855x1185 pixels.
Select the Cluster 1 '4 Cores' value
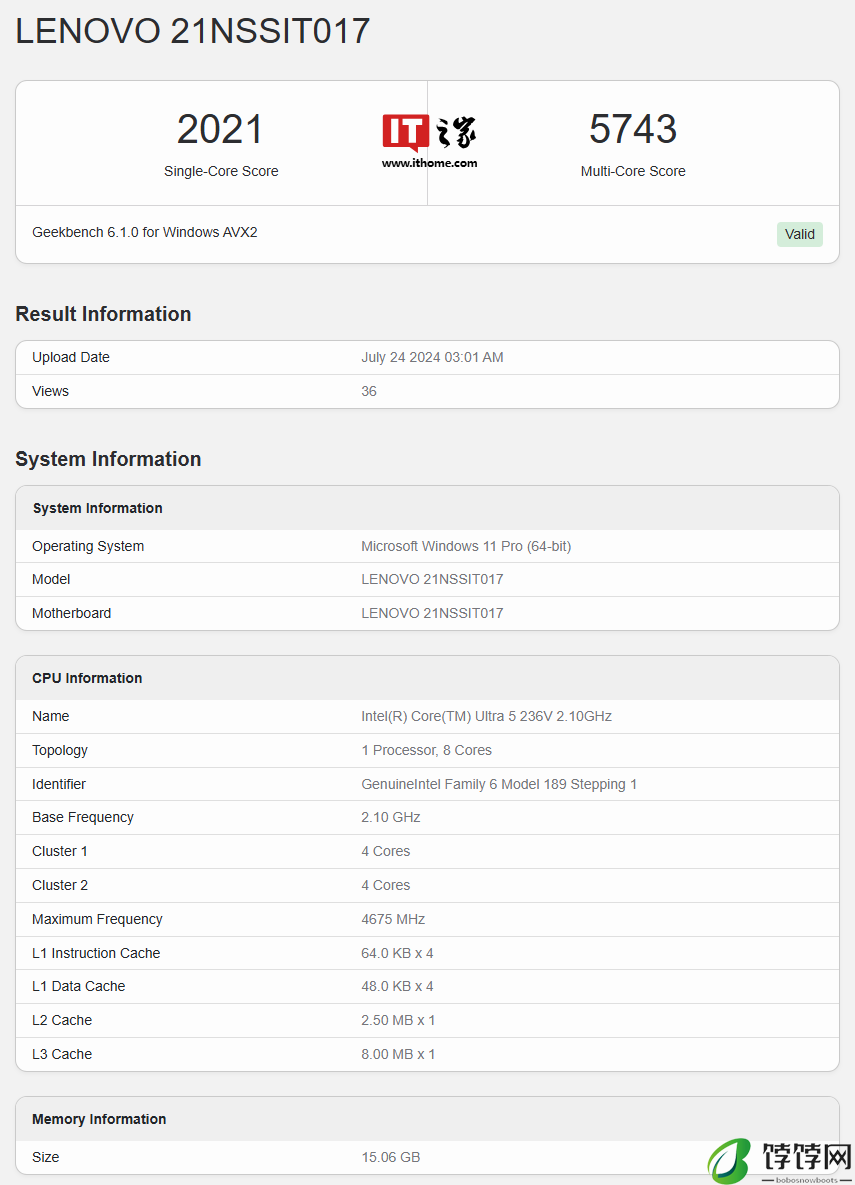[386, 852]
